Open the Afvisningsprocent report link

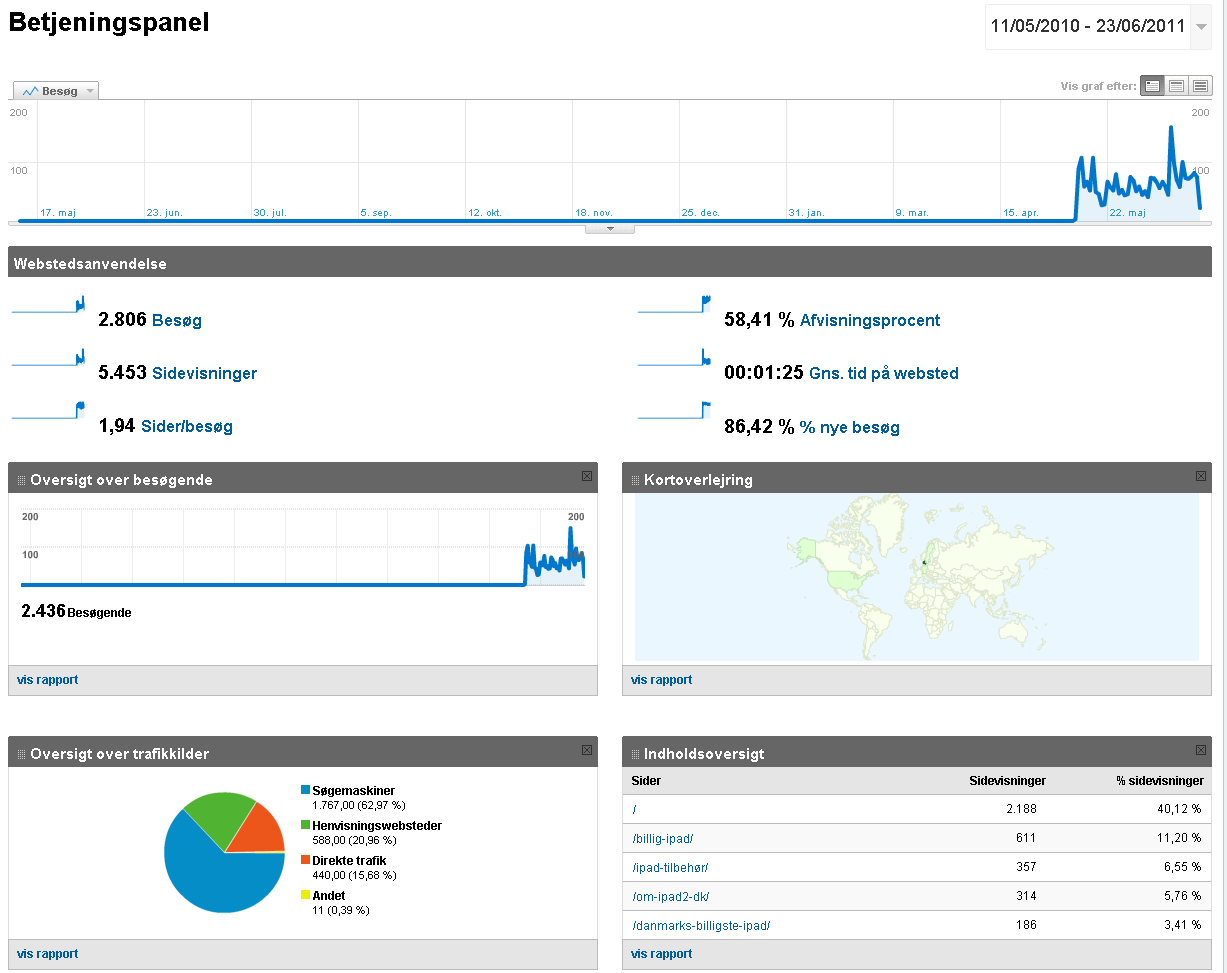pyautogui.click(x=869, y=320)
